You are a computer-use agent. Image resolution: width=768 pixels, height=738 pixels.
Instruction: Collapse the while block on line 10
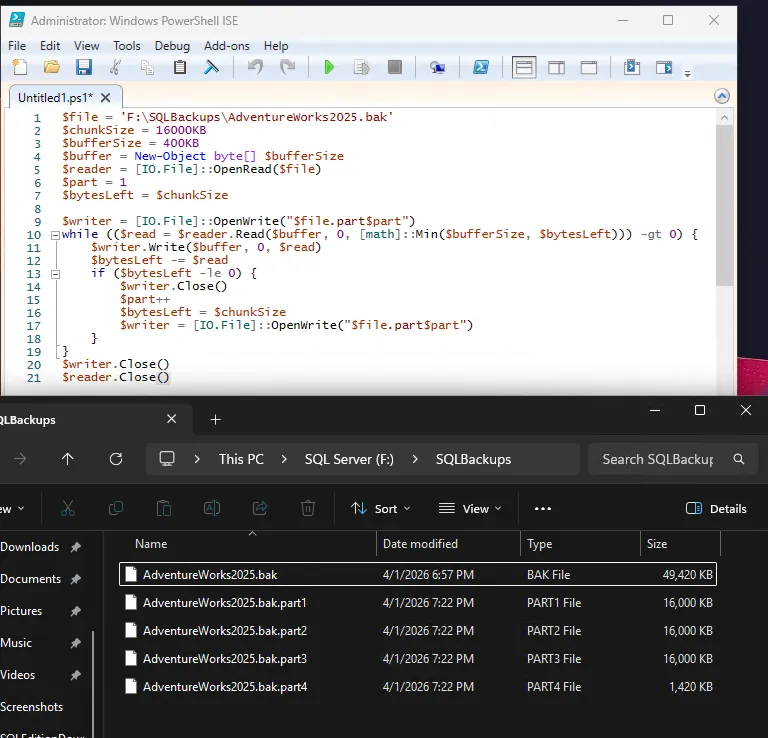(x=55, y=235)
